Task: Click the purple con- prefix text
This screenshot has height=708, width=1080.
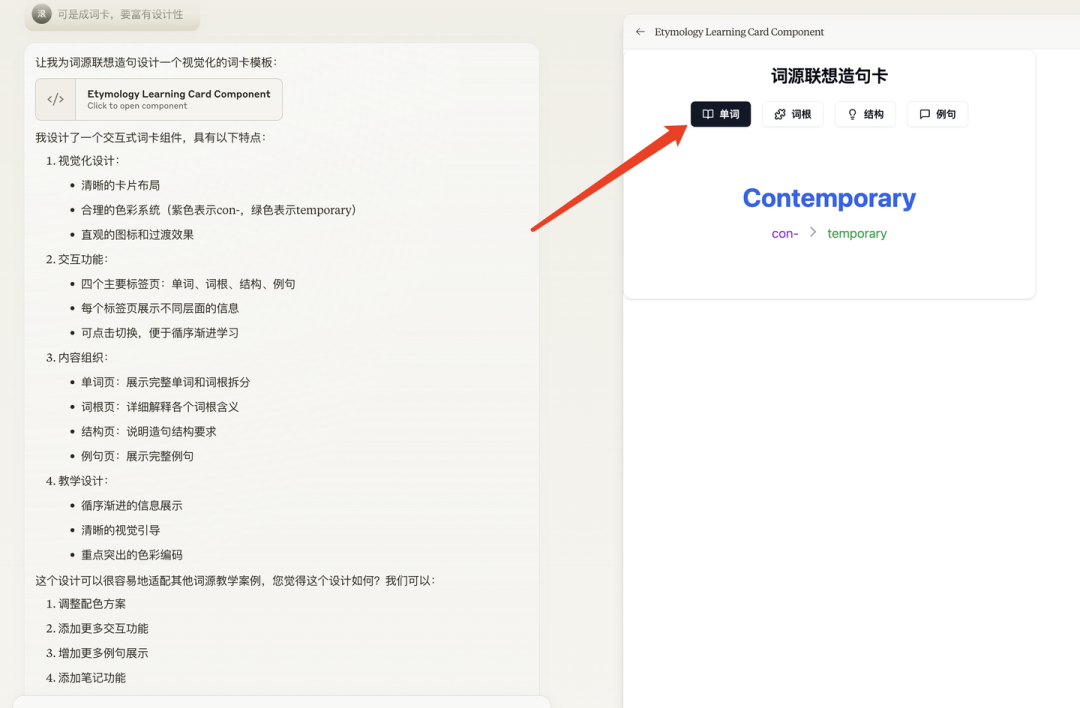Action: [x=785, y=233]
